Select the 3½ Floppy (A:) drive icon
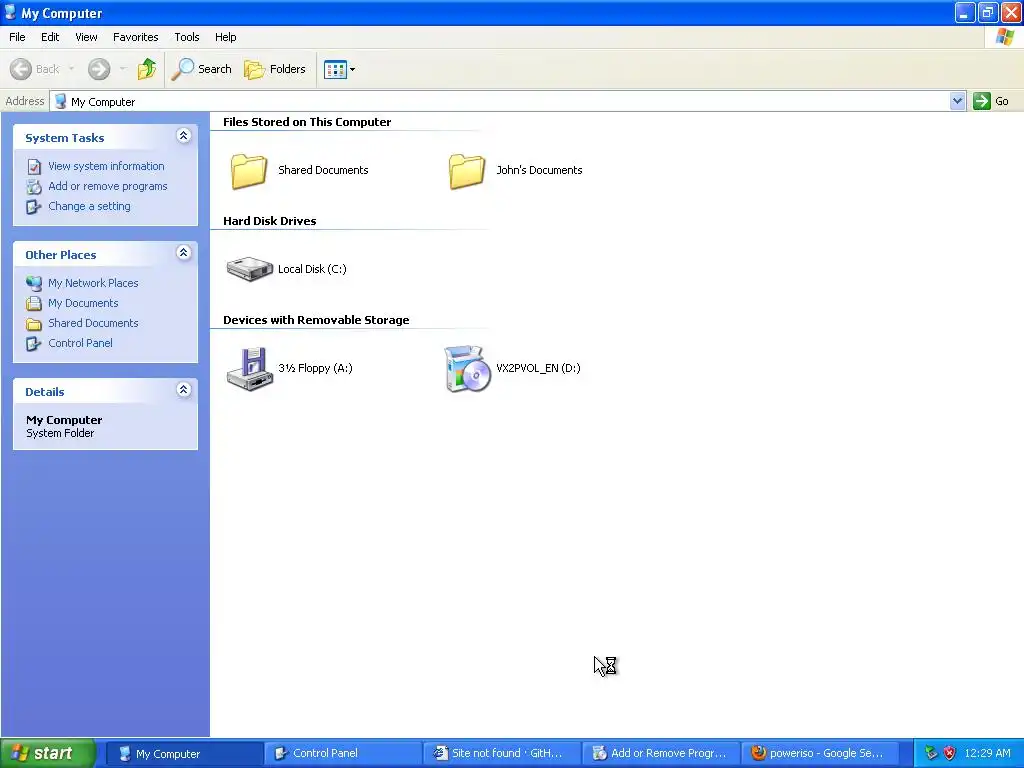This screenshot has width=1024, height=768. coord(249,369)
